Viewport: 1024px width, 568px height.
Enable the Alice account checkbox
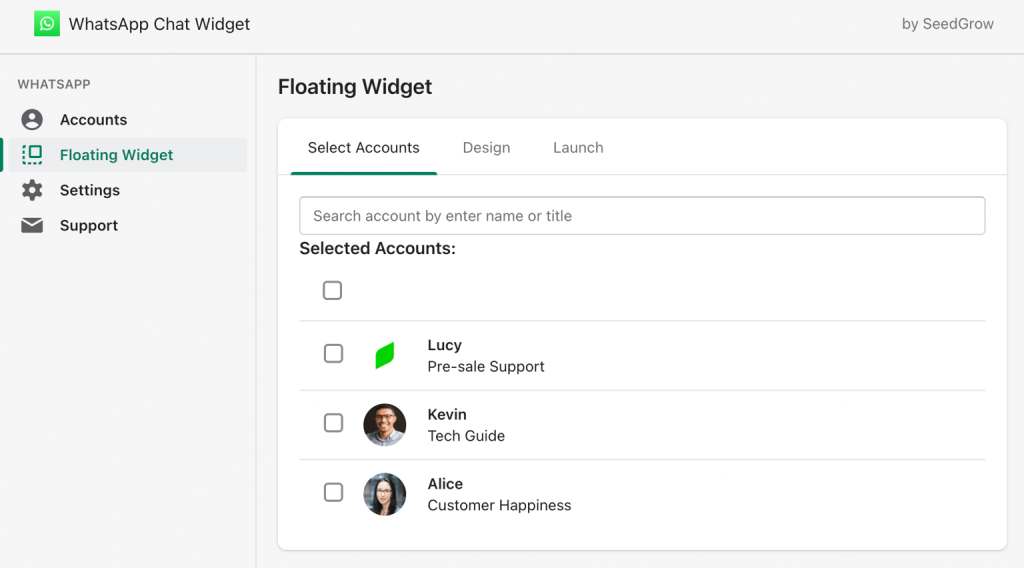tap(333, 492)
